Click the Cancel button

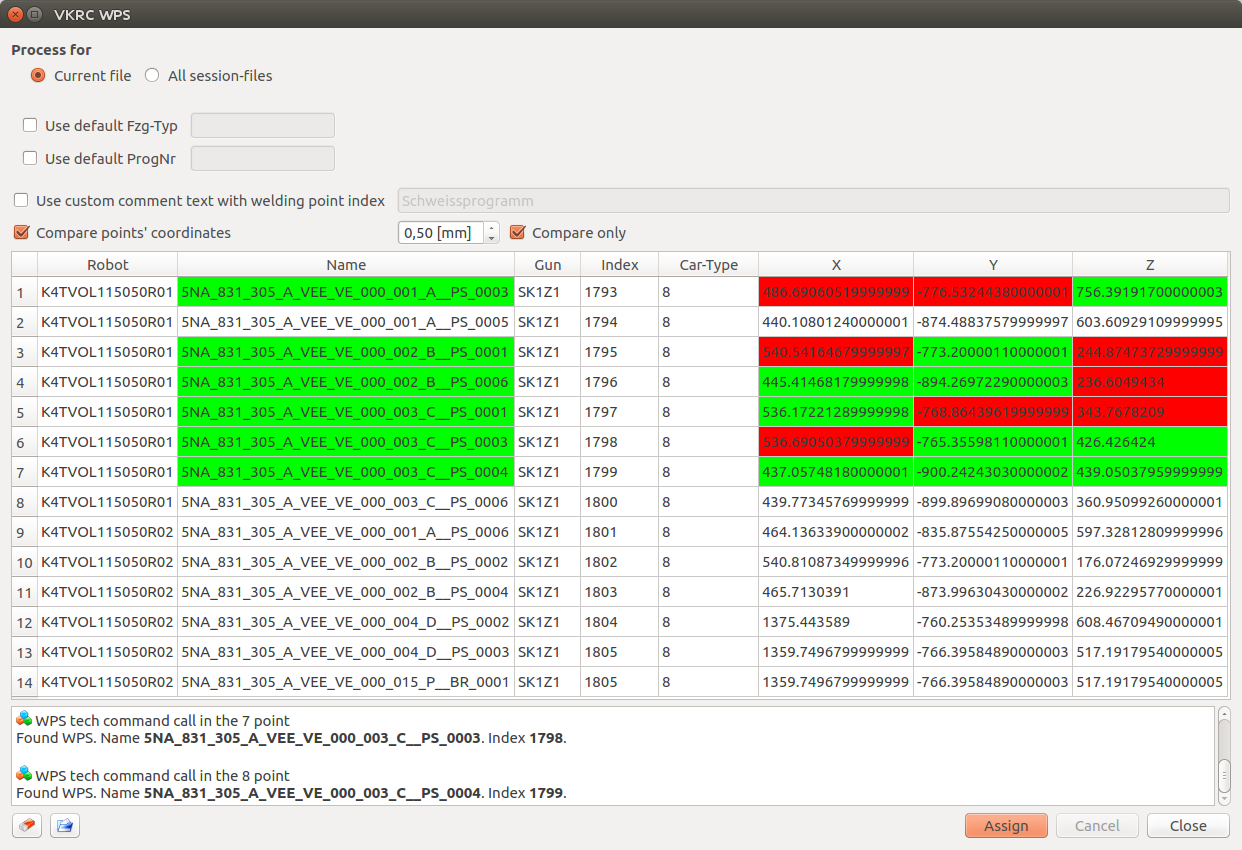1097,826
